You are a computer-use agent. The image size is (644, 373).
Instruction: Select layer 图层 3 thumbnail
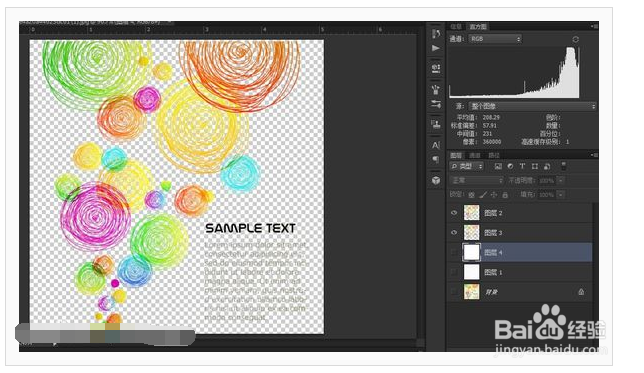[472, 233]
